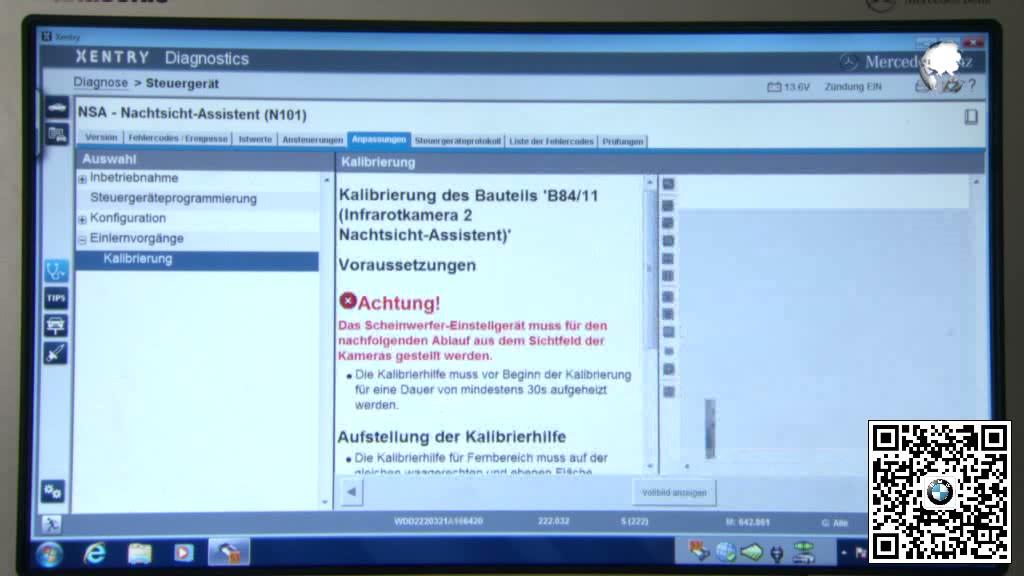Open the Fehlercodes / Ereignisse tab
The image size is (1024, 576).
coord(178,138)
